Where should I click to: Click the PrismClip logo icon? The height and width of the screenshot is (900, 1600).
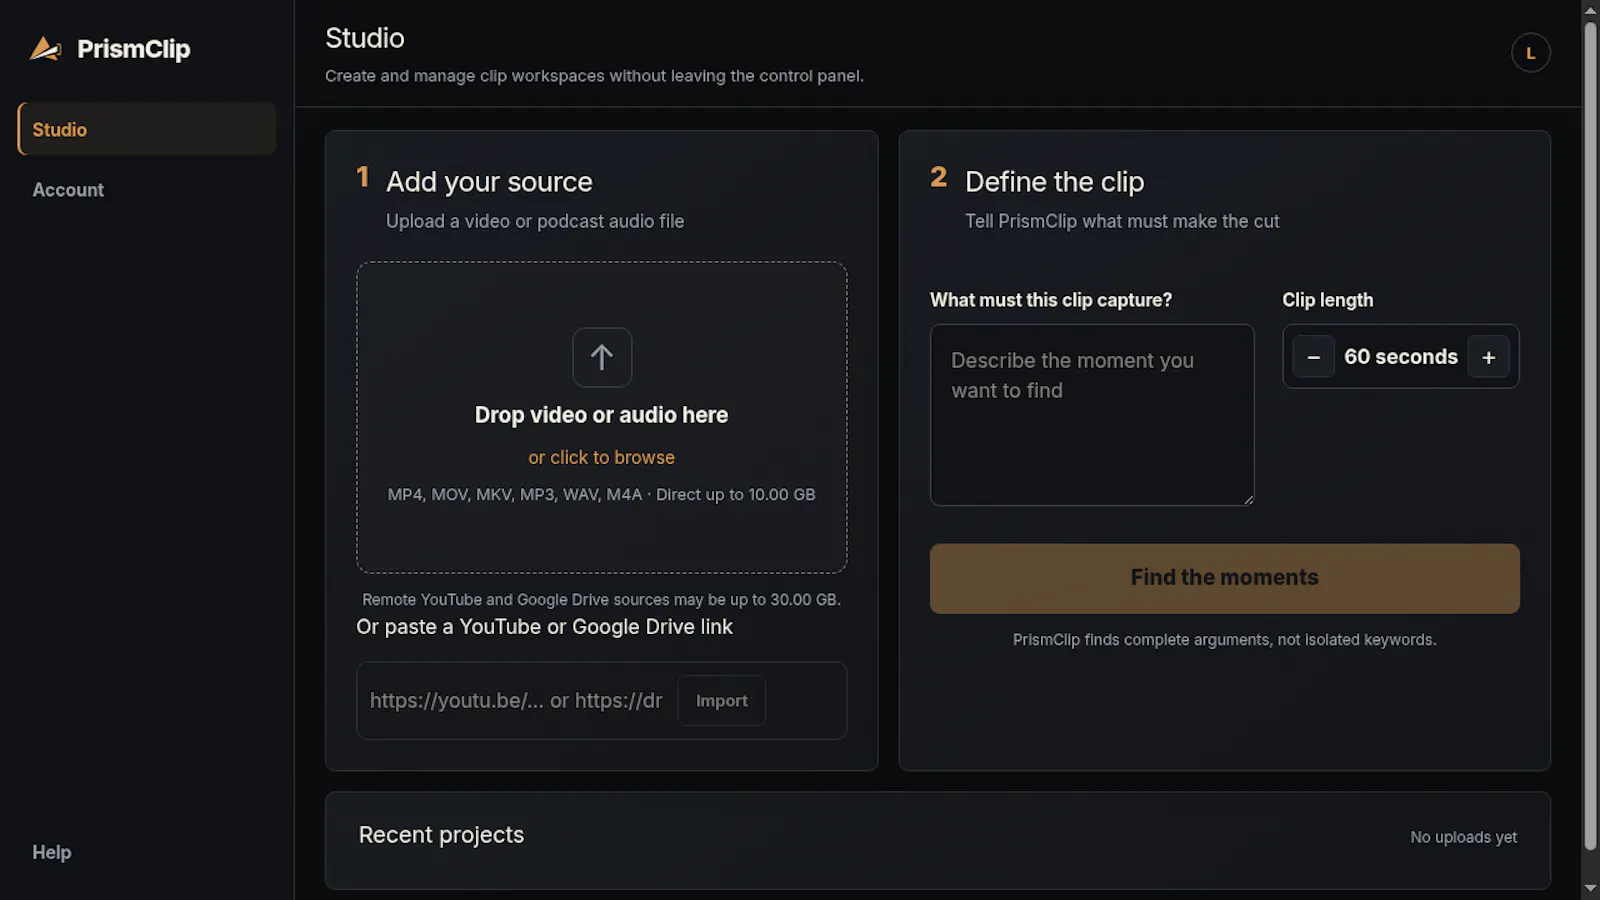45,48
